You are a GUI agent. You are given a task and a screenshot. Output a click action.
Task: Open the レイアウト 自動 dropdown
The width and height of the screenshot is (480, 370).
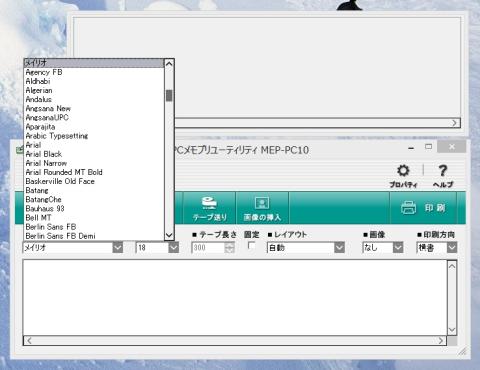339,248
